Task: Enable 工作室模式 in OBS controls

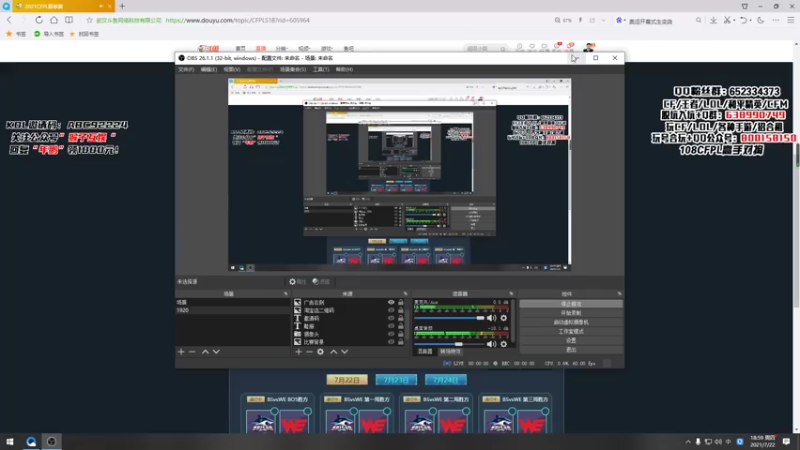Action: pos(571,332)
